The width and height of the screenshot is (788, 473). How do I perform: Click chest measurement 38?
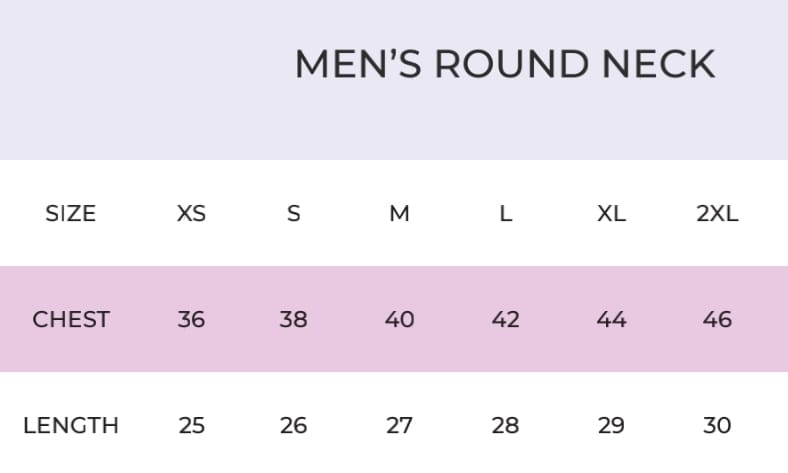293,319
